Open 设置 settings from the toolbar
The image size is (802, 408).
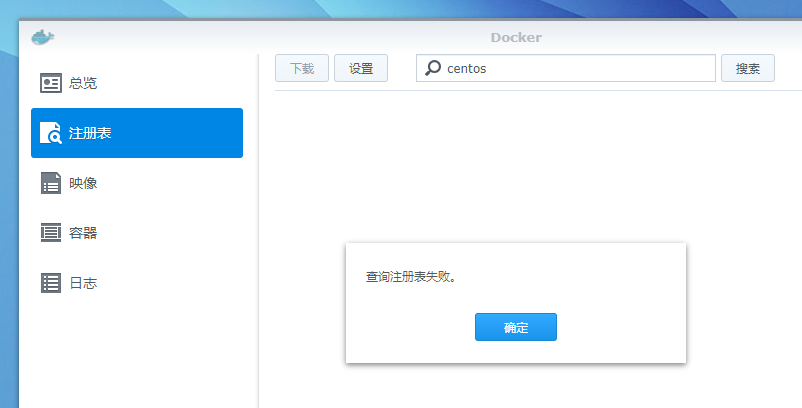coord(361,69)
